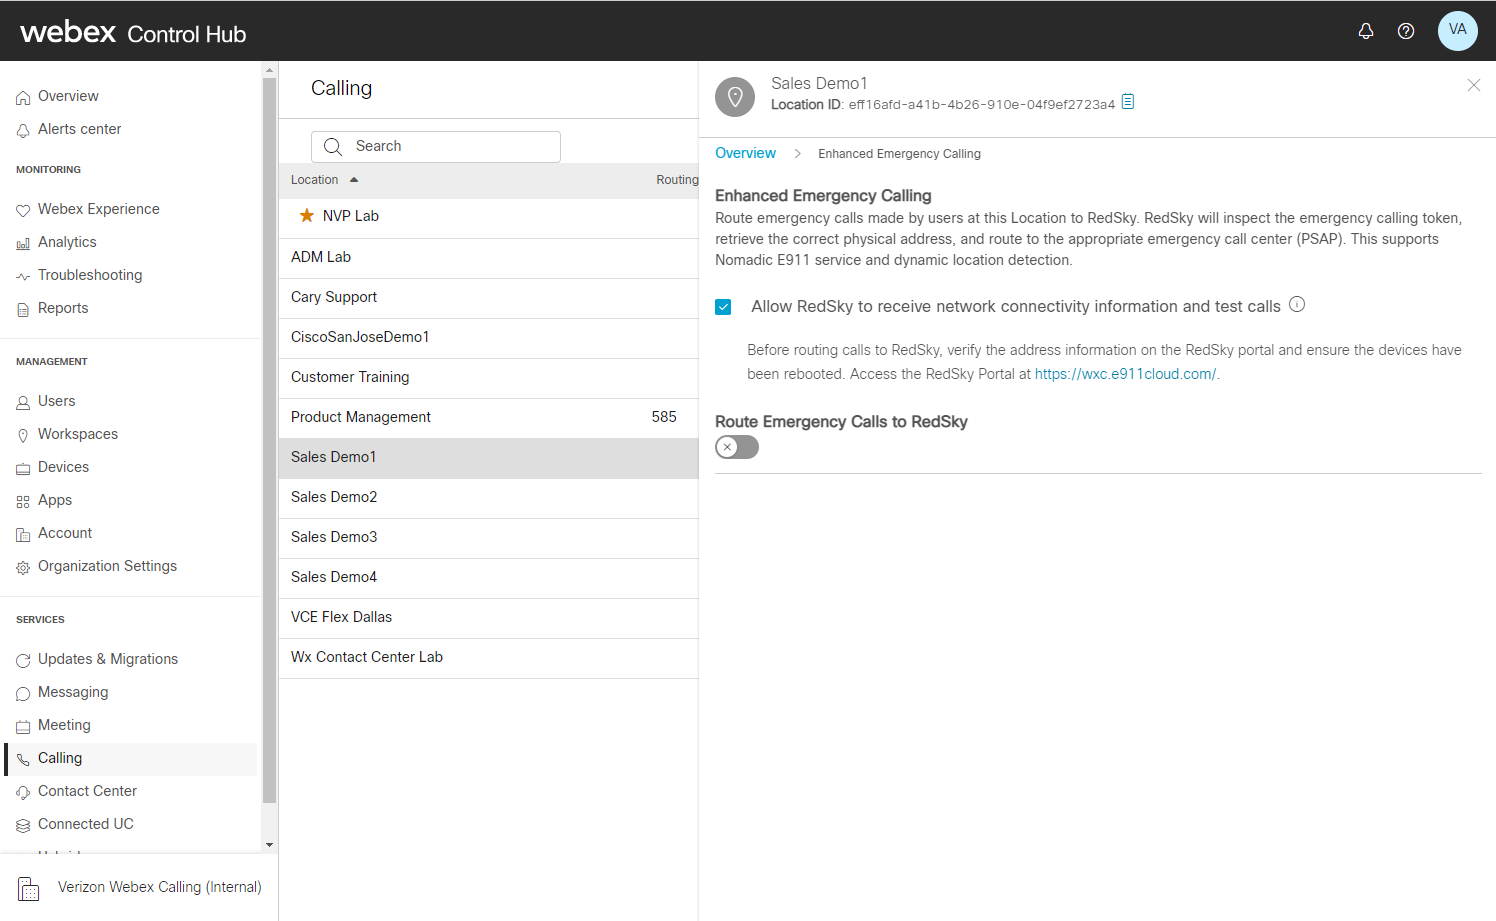Select the Sales Demo3 location
The image size is (1496, 921).
point(489,538)
